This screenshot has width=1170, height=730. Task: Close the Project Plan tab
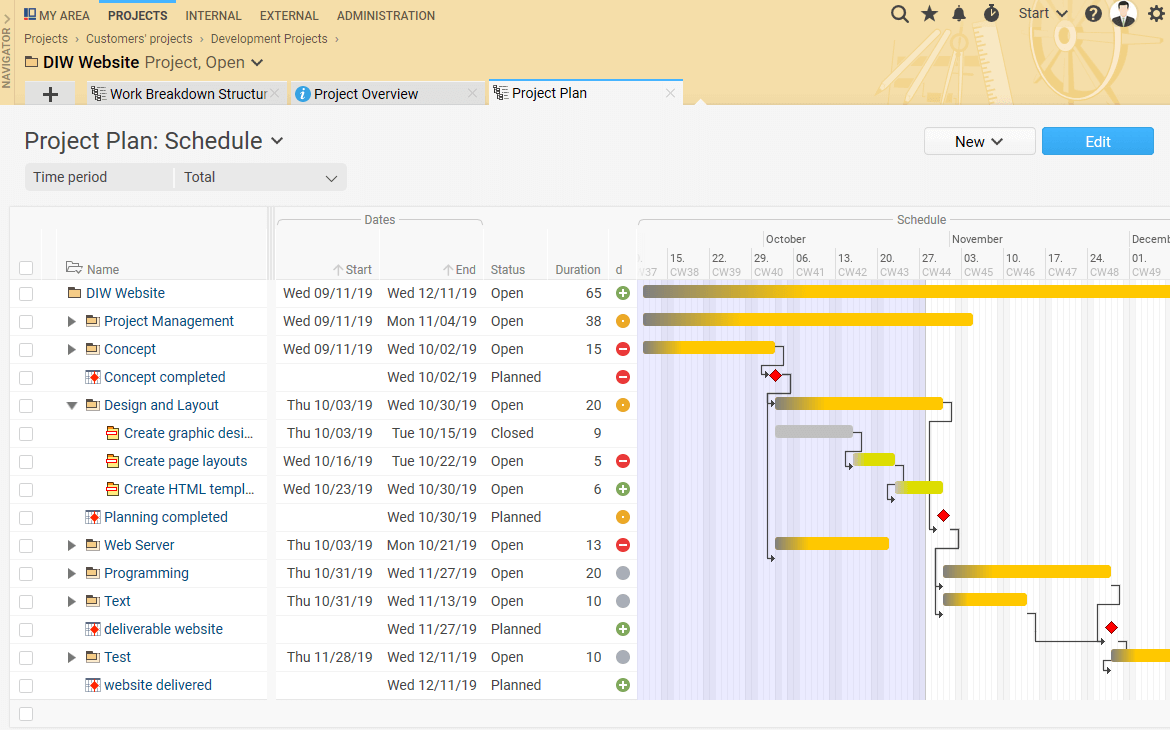670,93
